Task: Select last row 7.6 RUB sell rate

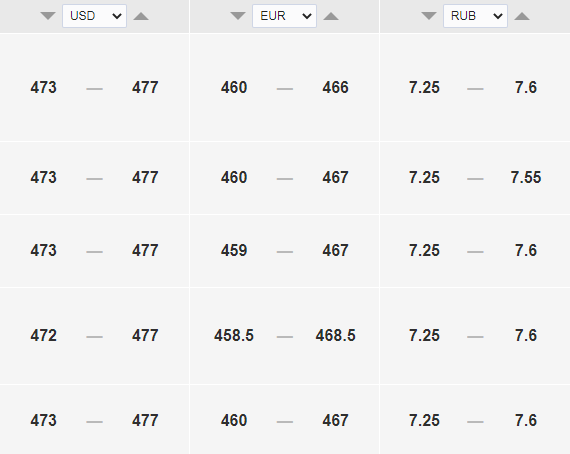Action: click(x=526, y=420)
